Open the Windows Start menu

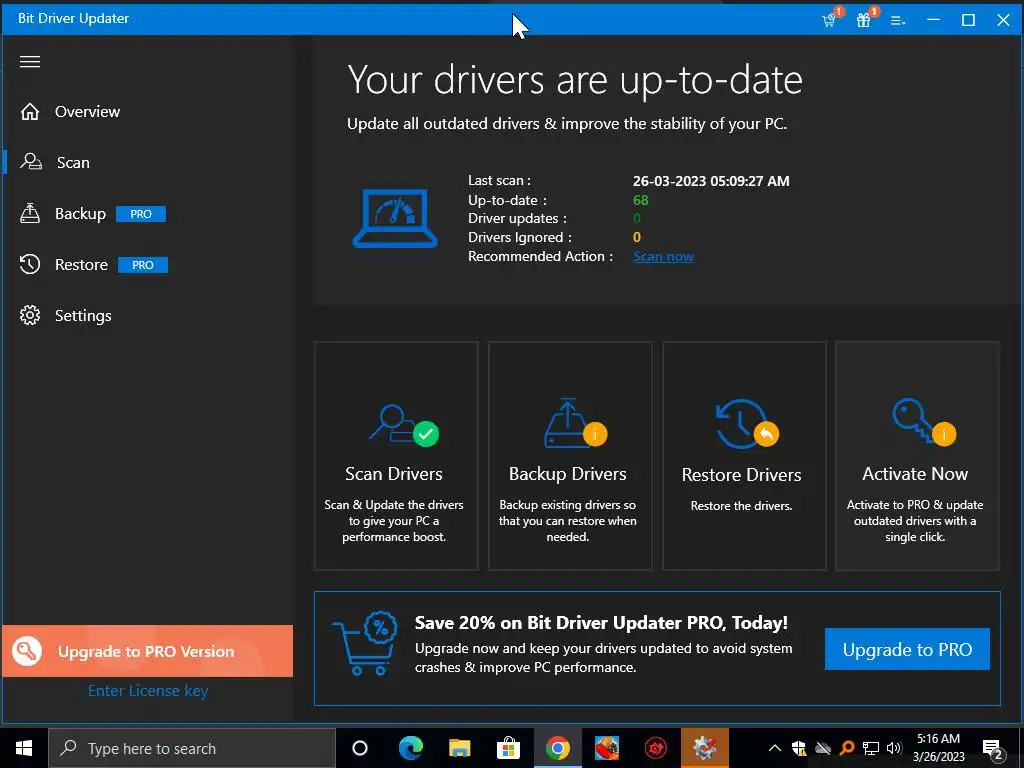[x=24, y=748]
